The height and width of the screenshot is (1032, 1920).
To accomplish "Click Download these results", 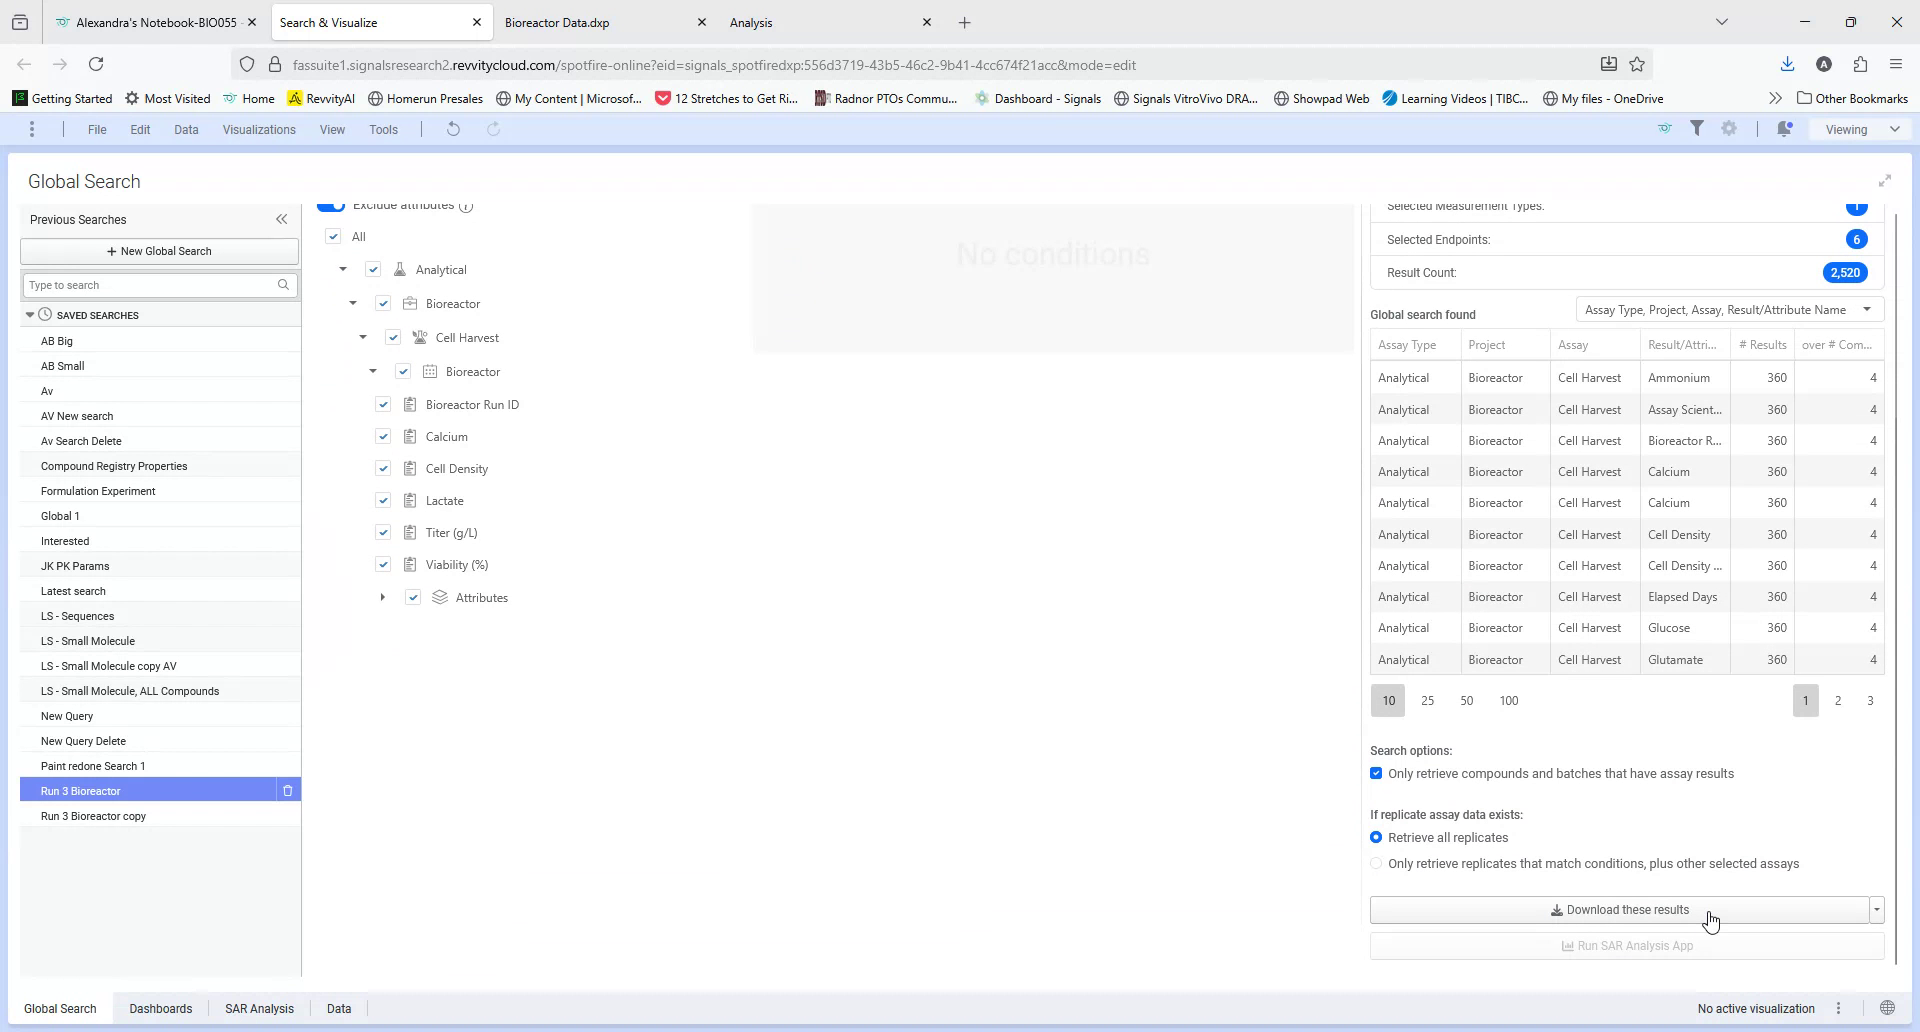I will [x=1620, y=909].
